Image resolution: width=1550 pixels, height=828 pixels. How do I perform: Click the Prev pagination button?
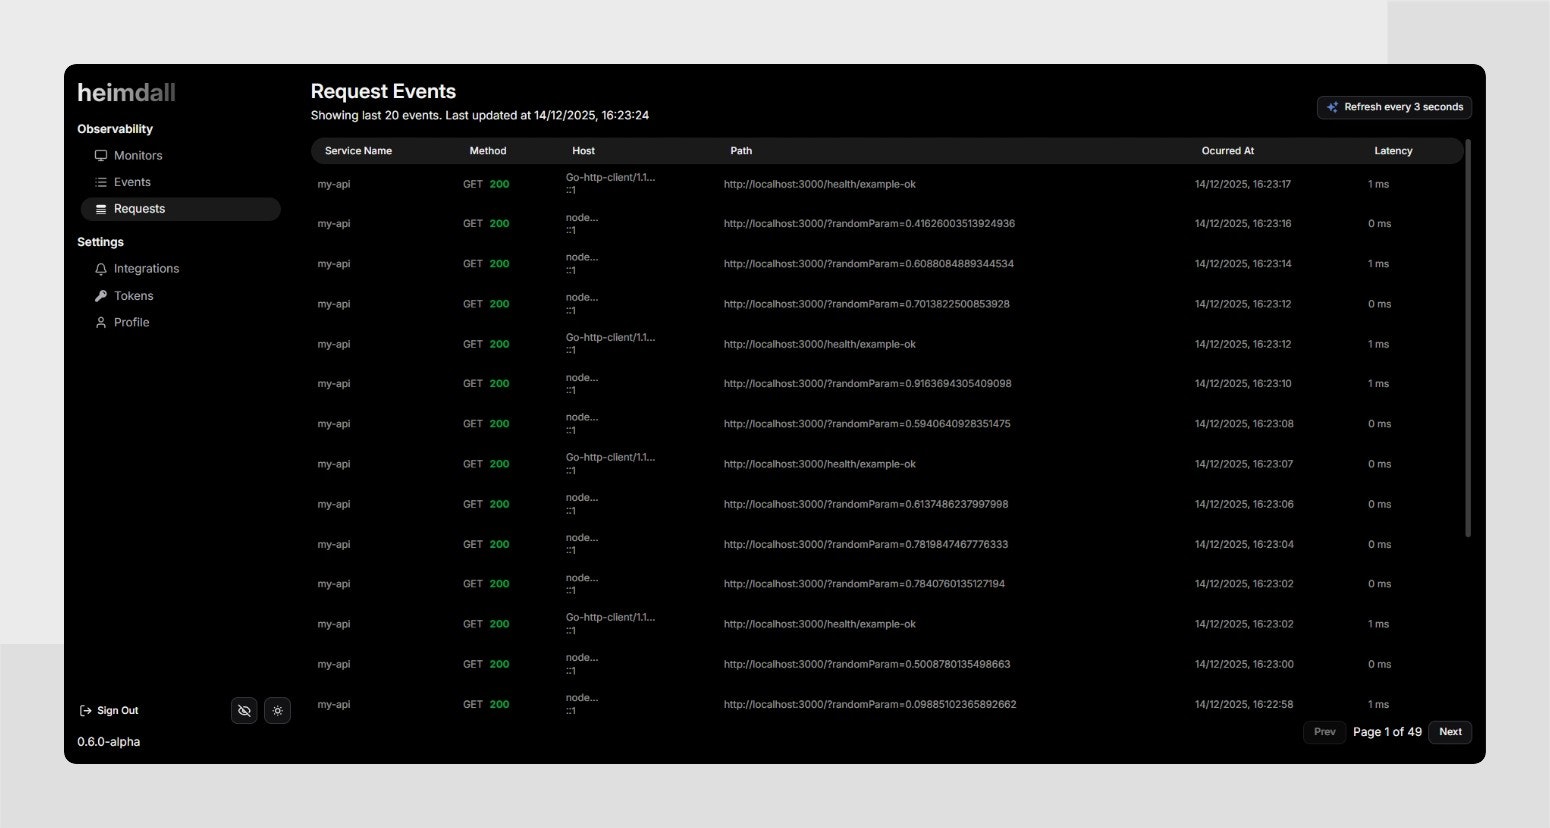pos(1324,731)
